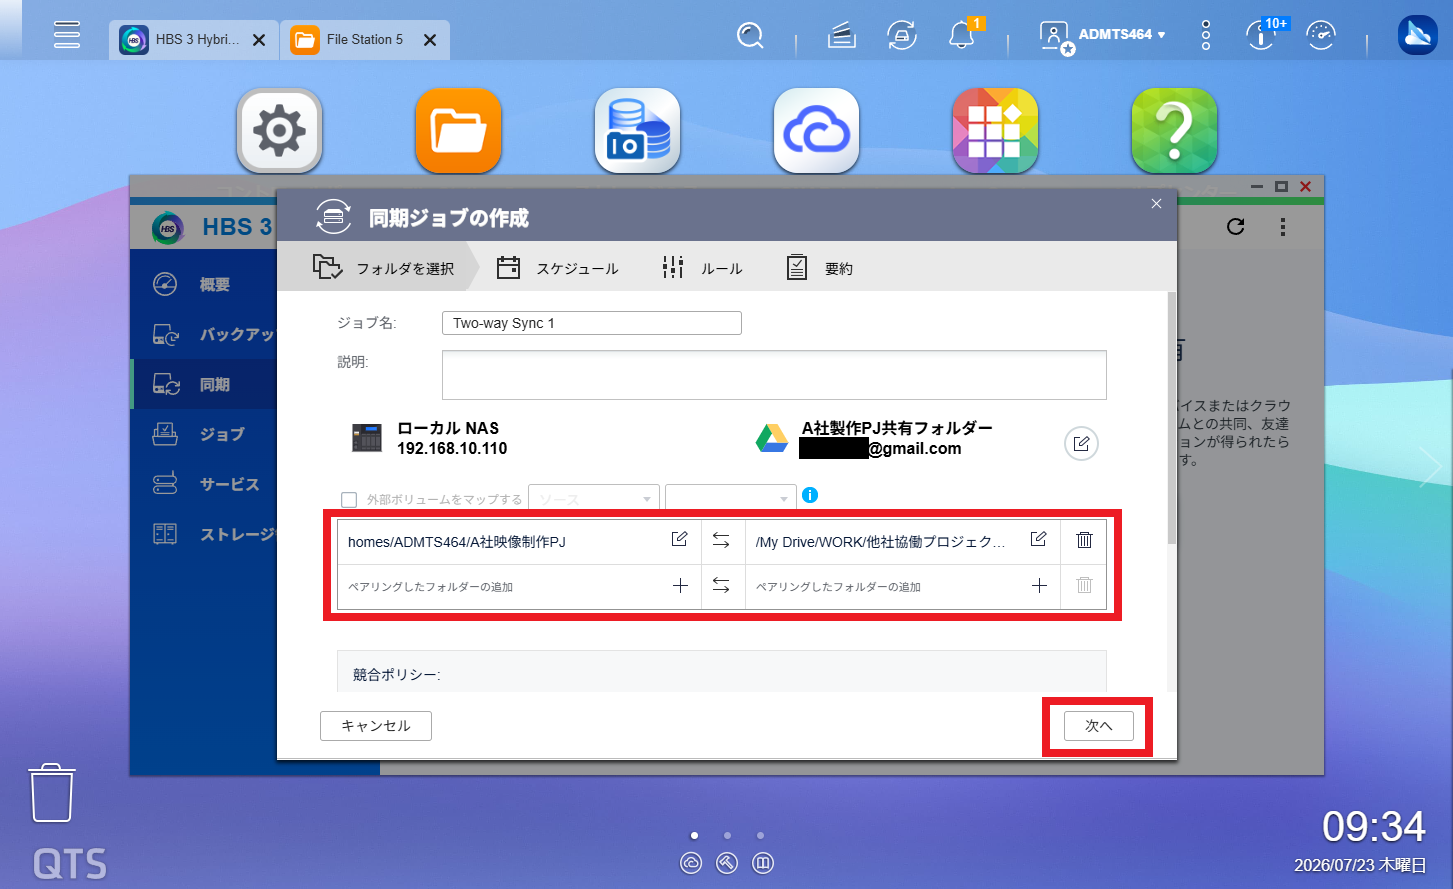Go to the 要約 wizard step
The width and height of the screenshot is (1453, 889).
819,268
